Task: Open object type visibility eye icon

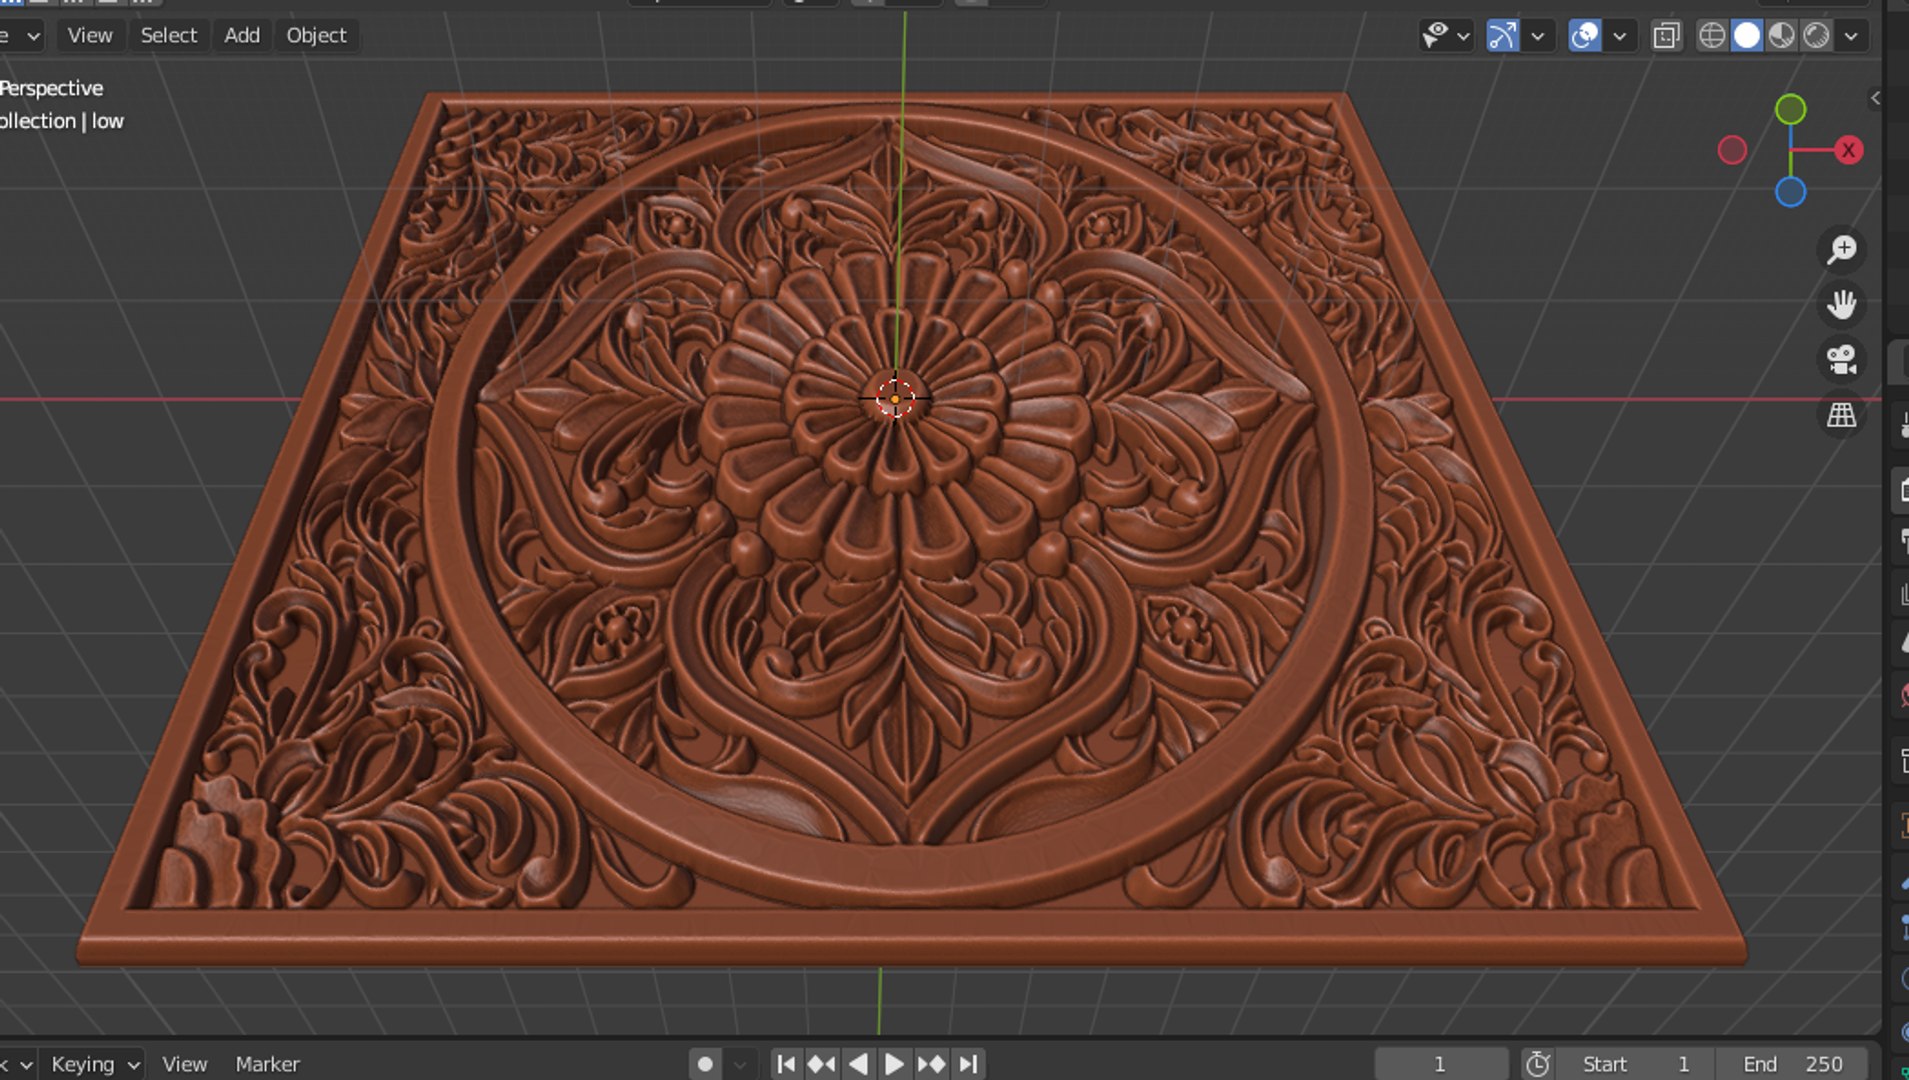Action: 1436,35
